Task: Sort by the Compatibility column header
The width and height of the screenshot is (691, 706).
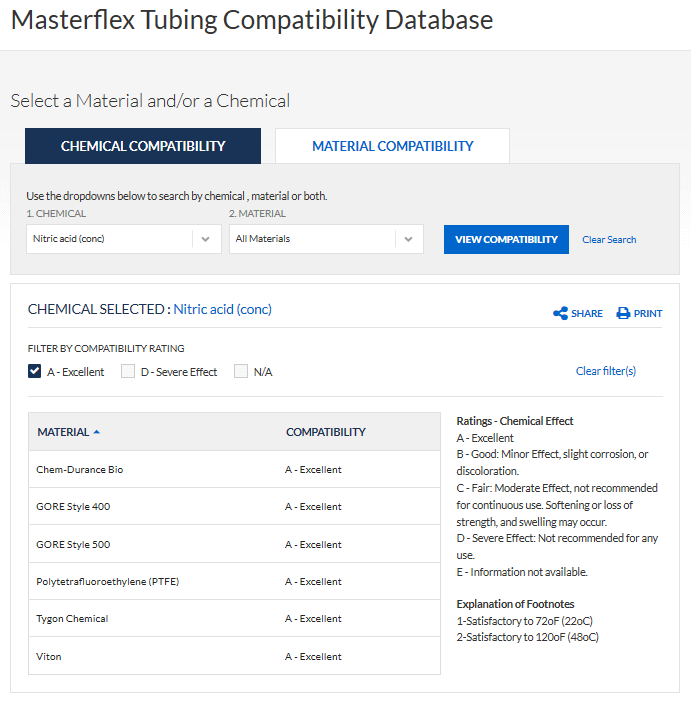Action: (x=326, y=432)
